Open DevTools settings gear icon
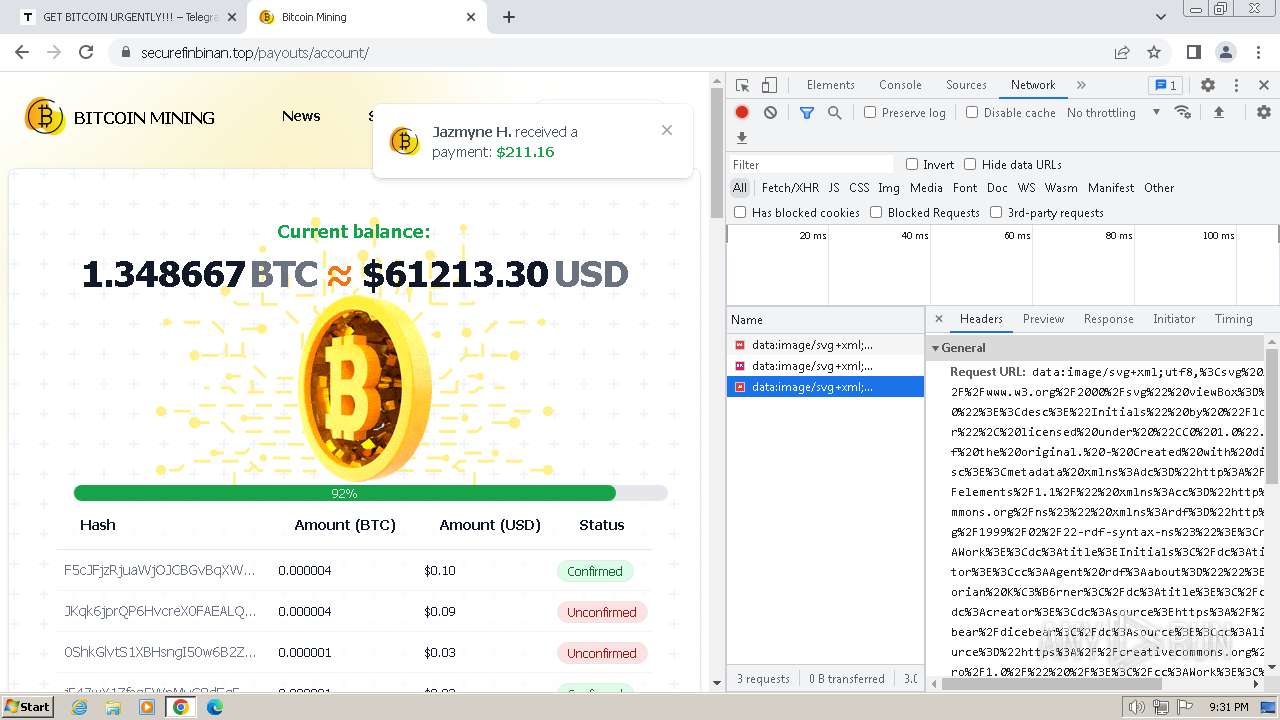Screen dimensions: 1280x720 point(1208,85)
